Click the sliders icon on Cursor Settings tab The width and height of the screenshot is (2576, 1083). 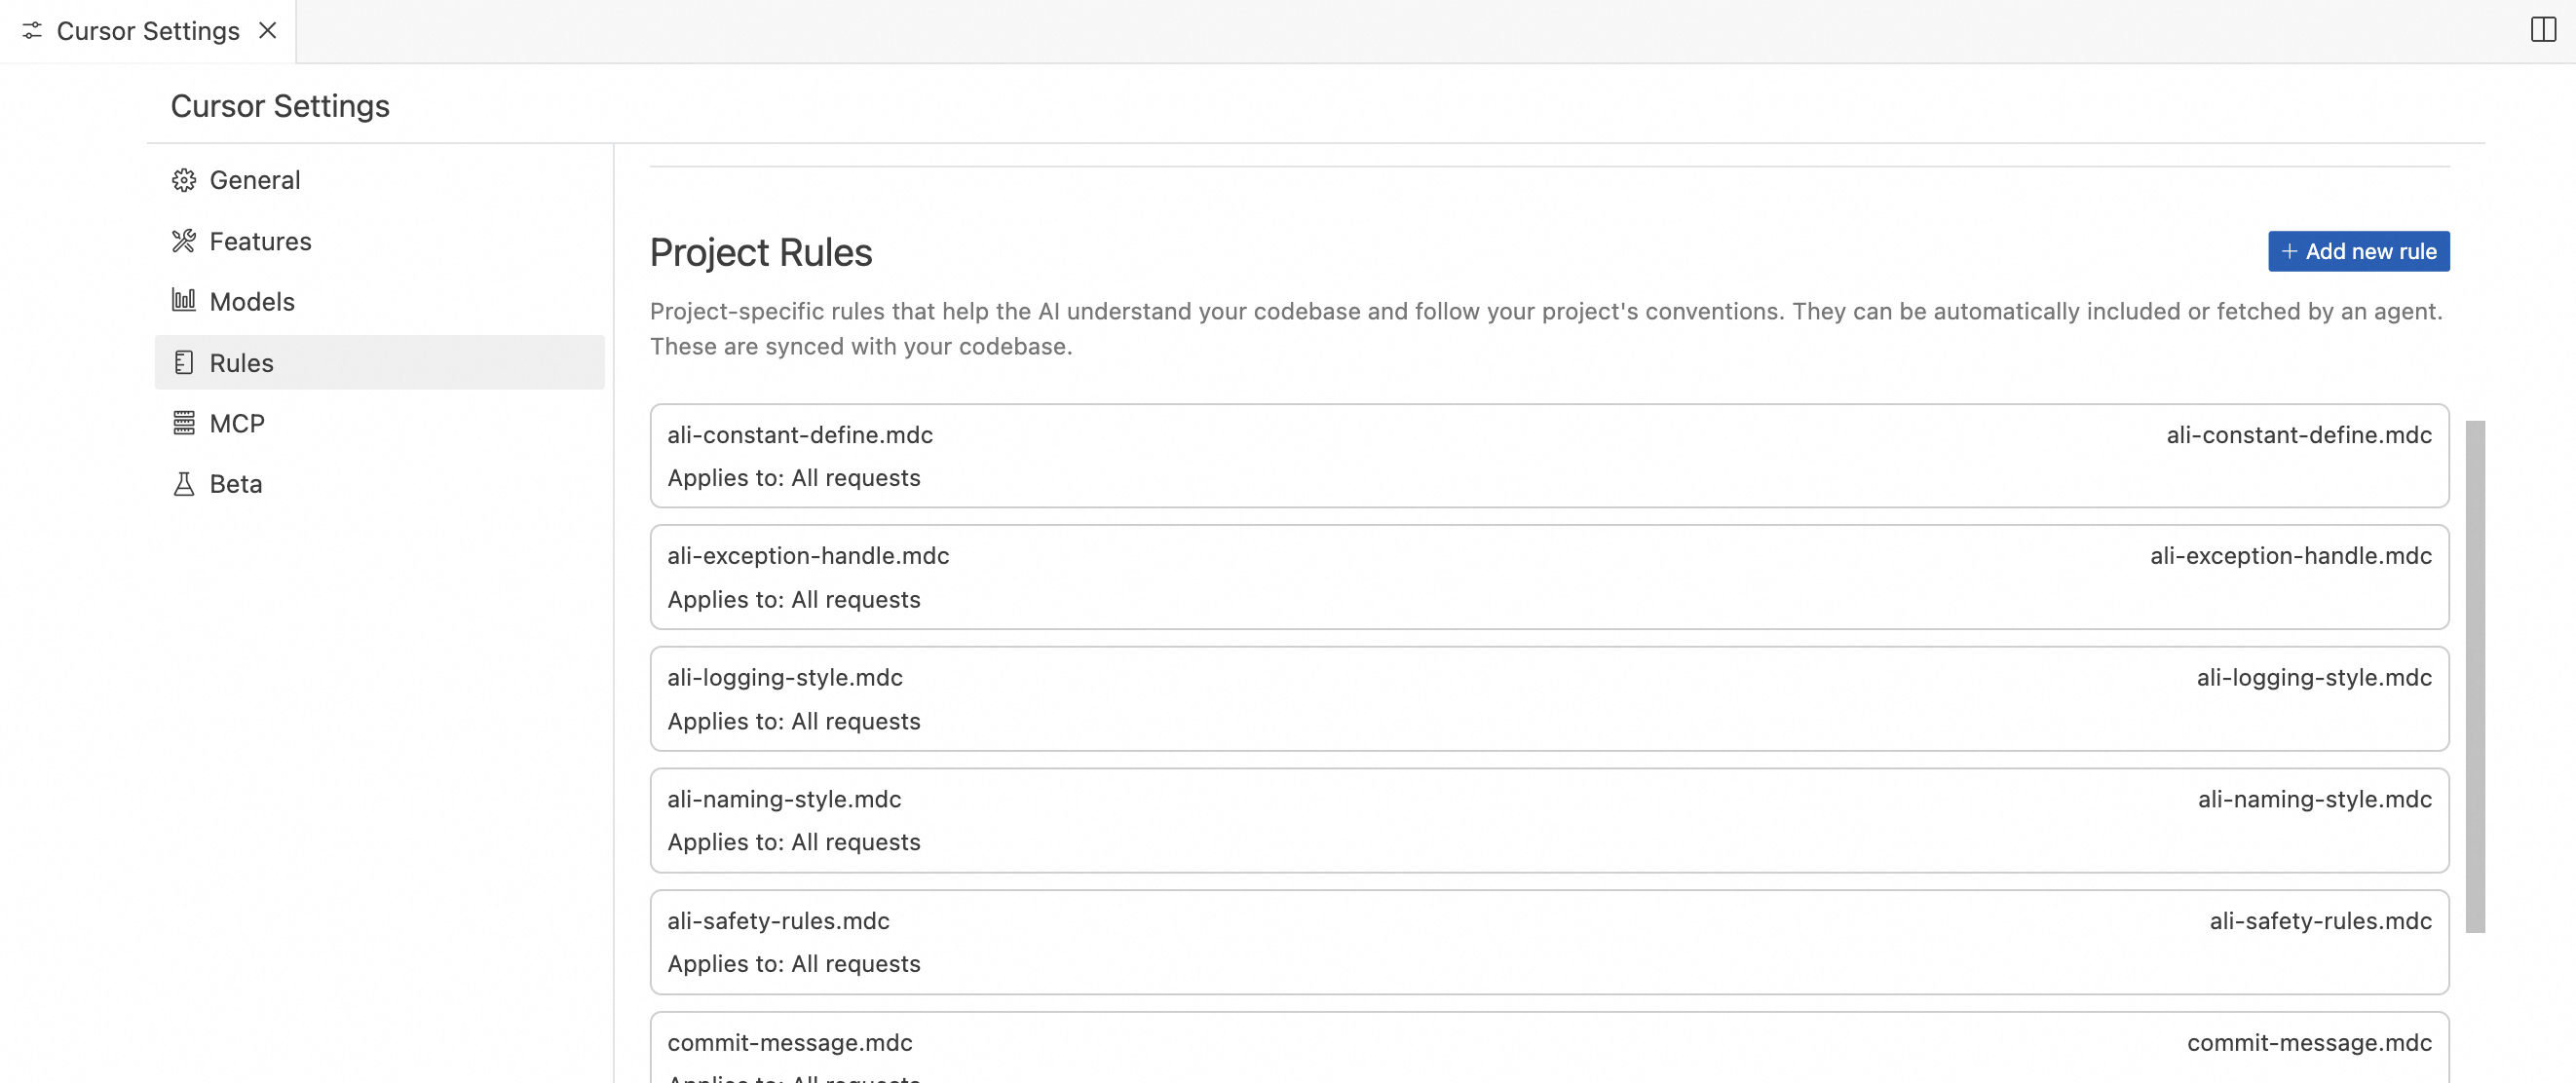click(32, 31)
